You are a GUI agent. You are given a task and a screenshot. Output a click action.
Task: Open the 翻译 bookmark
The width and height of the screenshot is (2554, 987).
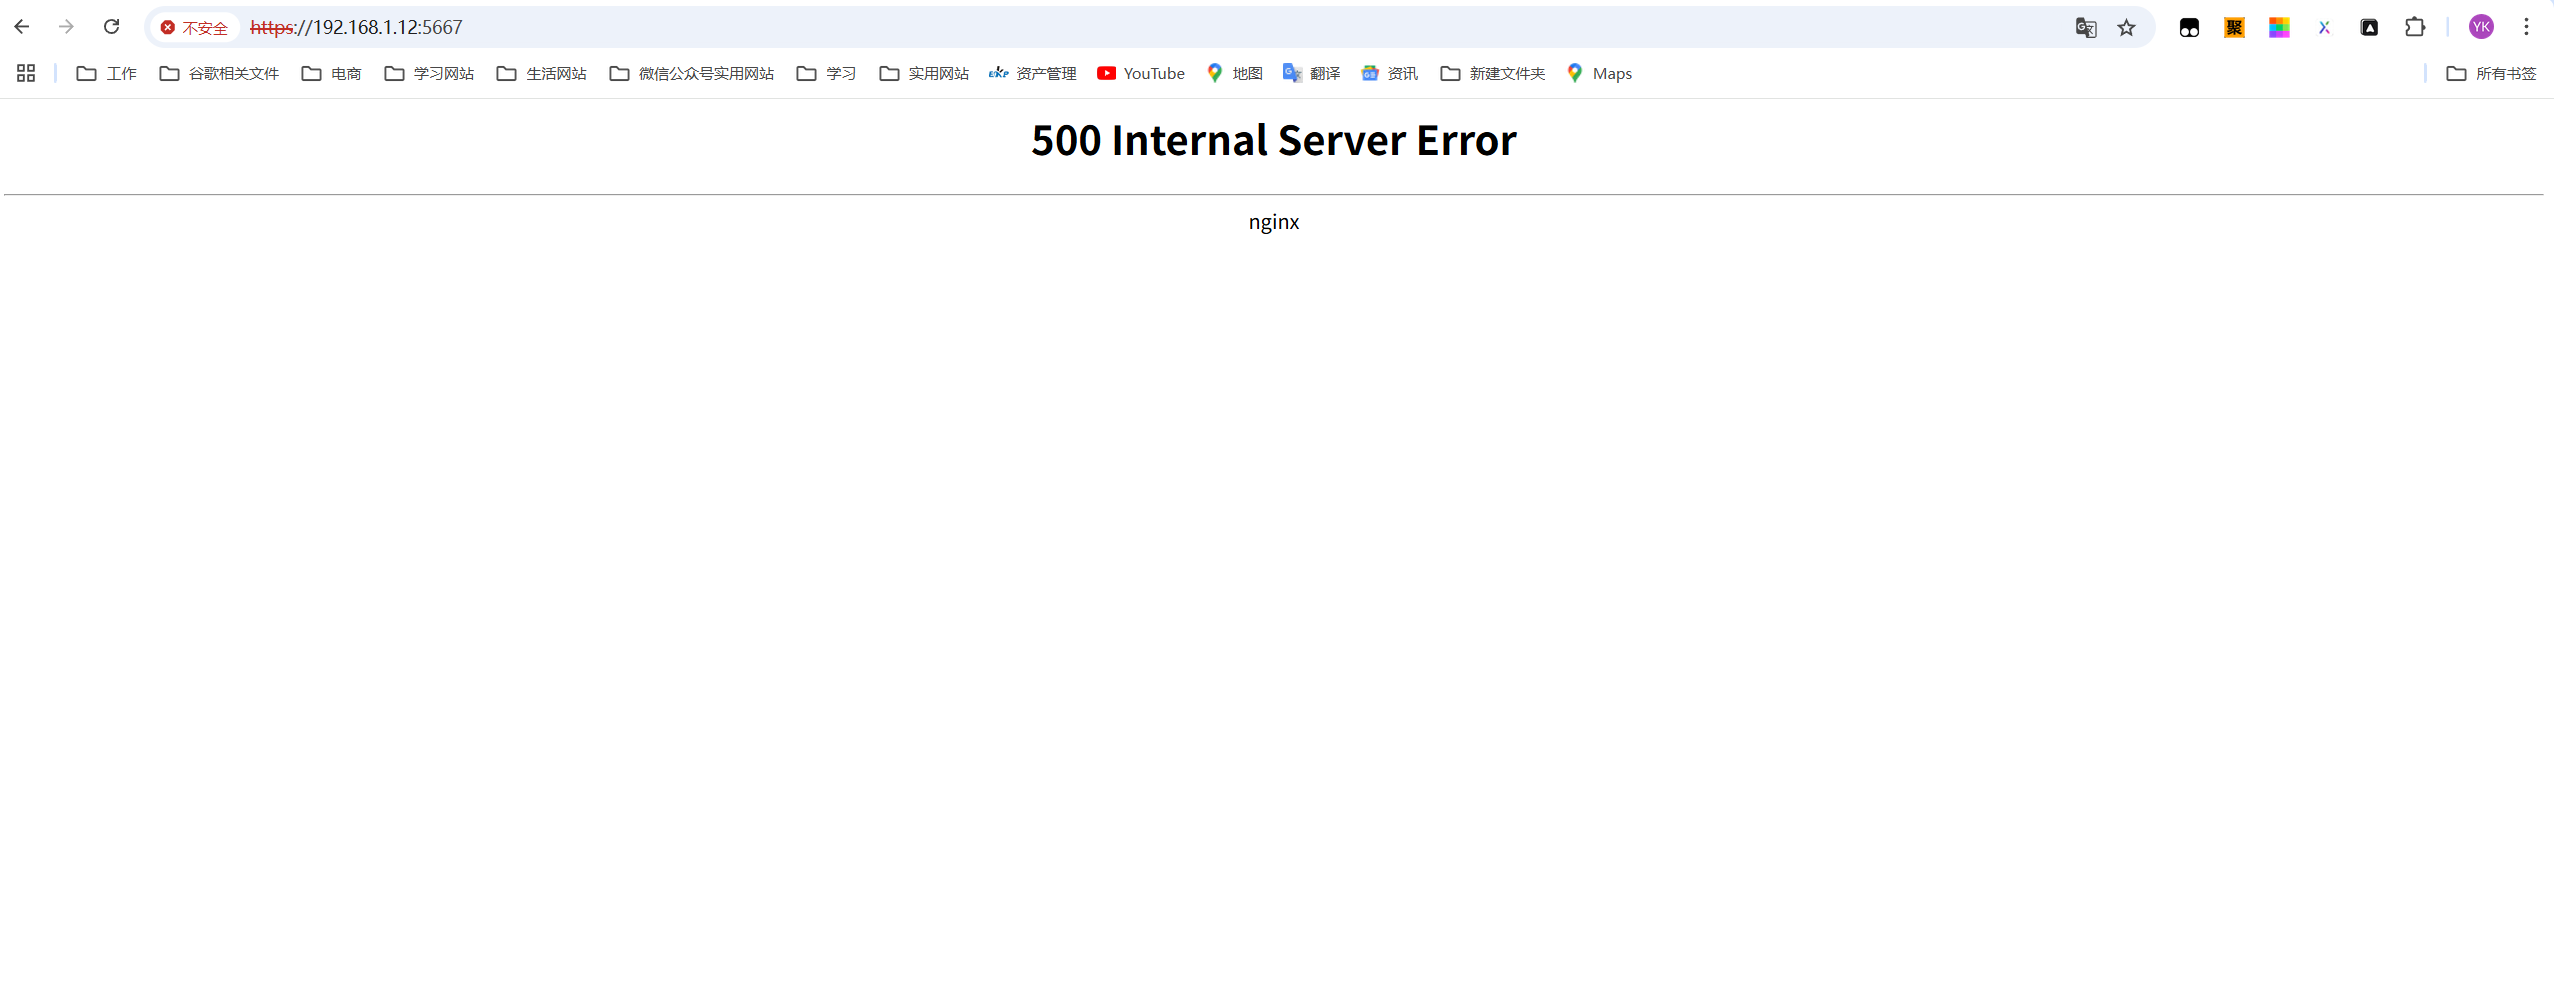coord(1311,73)
